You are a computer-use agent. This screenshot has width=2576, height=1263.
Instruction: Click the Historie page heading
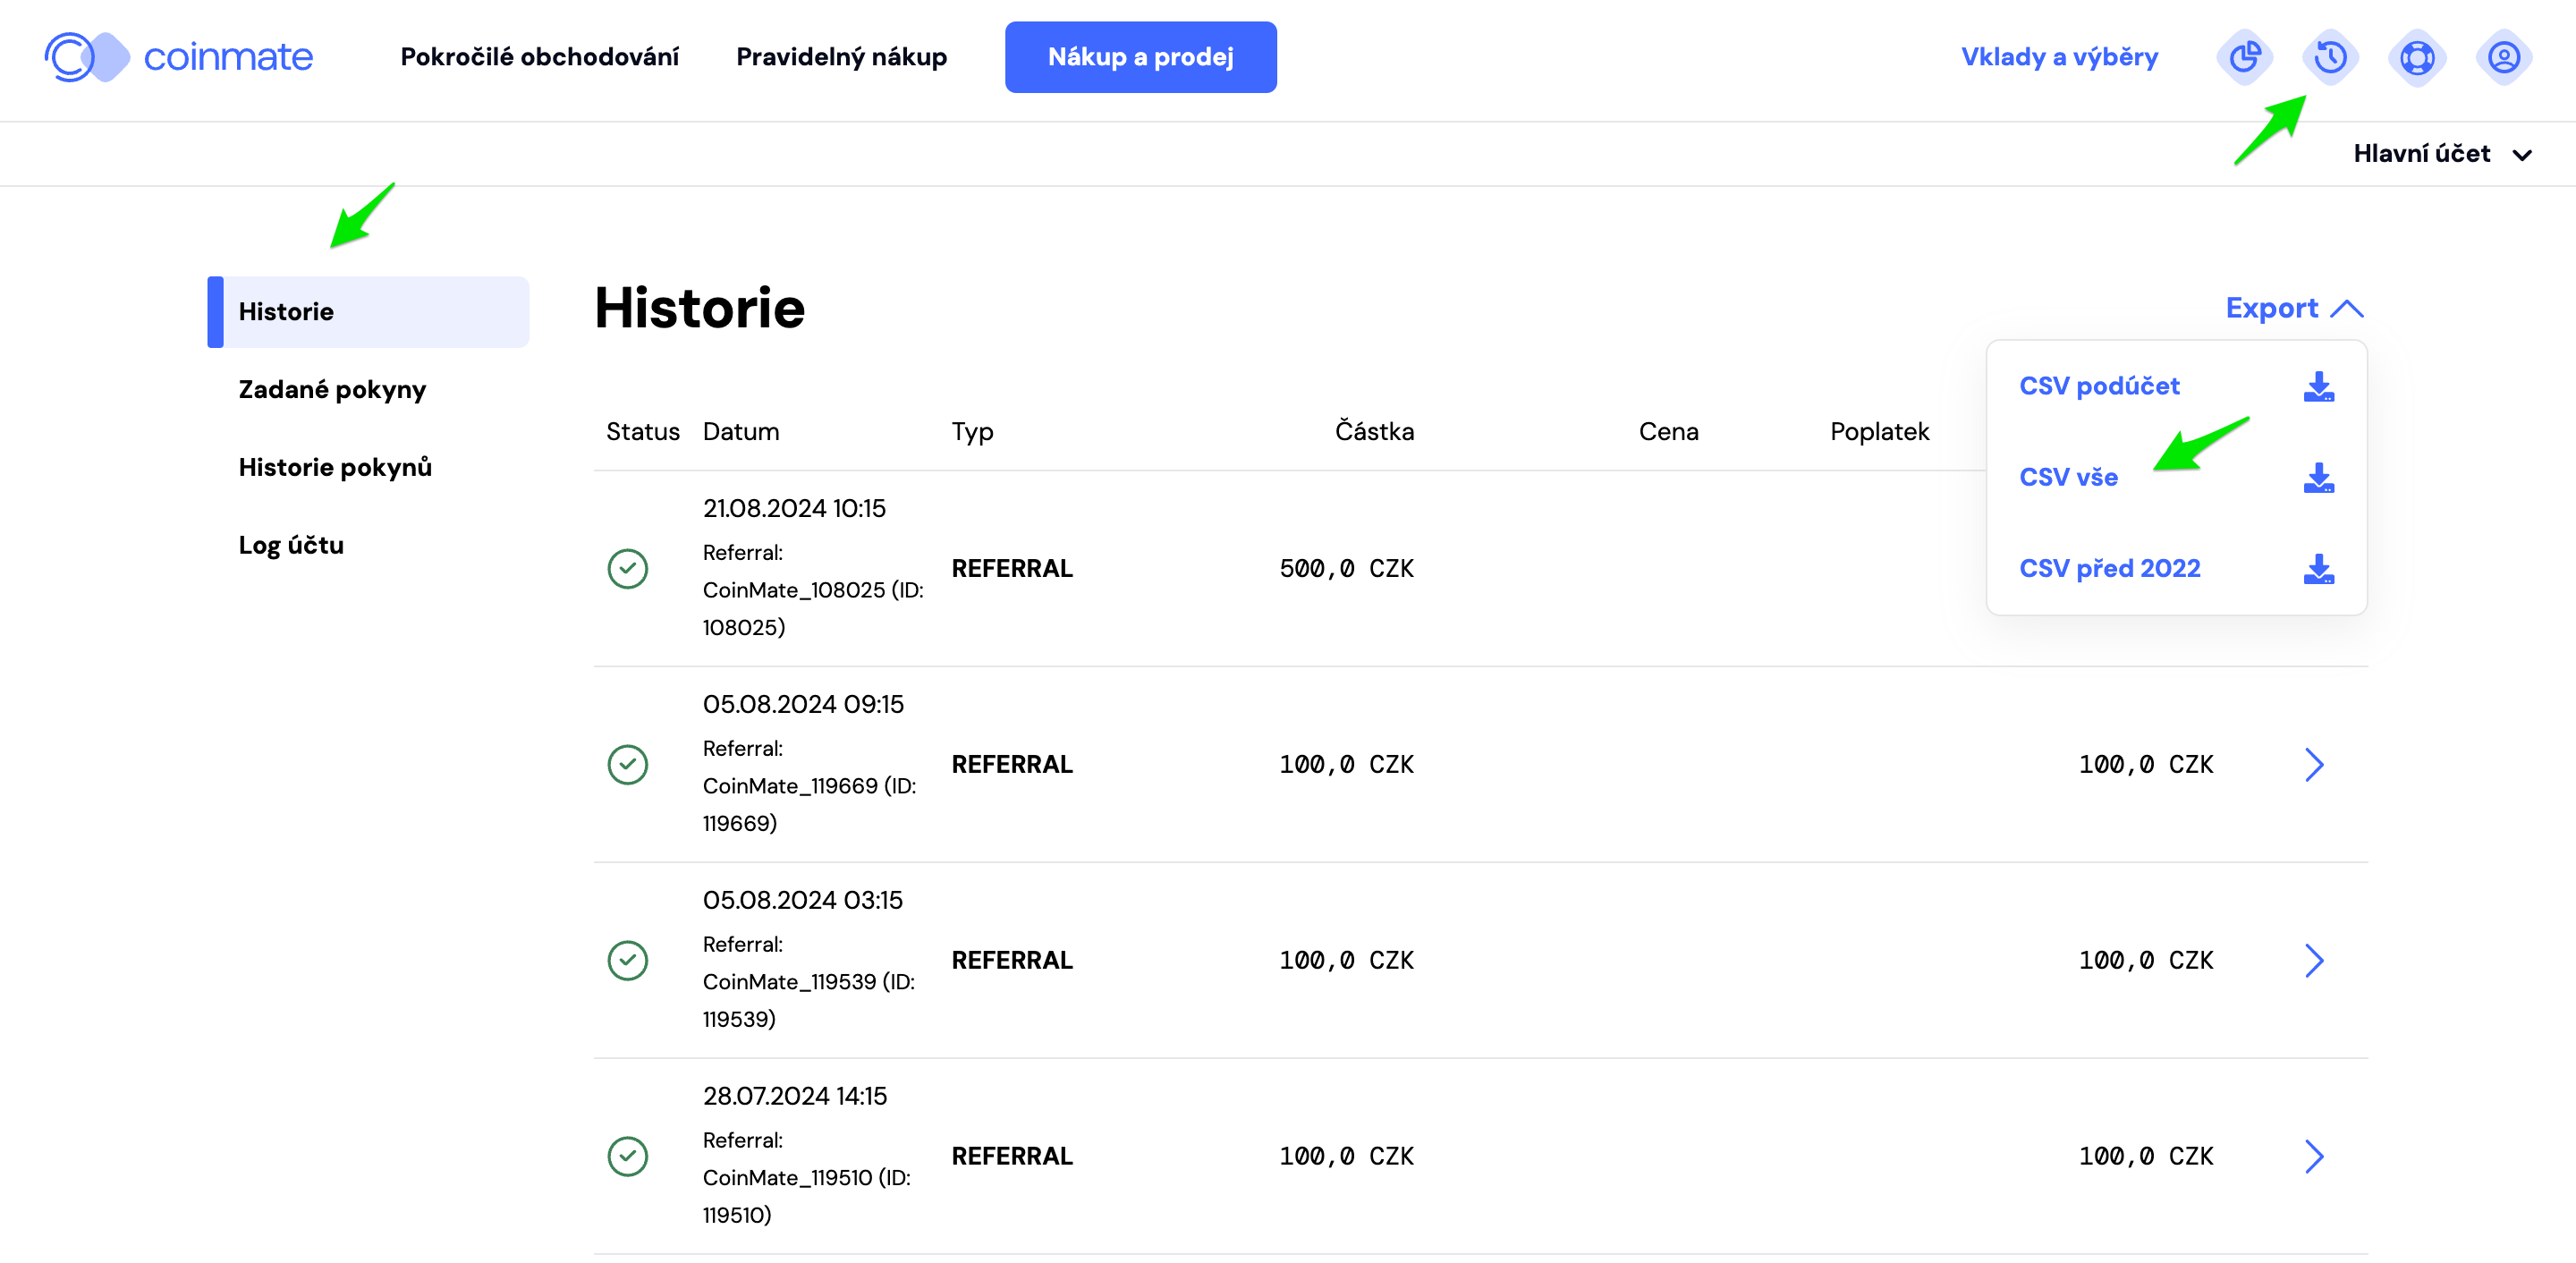[x=700, y=308]
